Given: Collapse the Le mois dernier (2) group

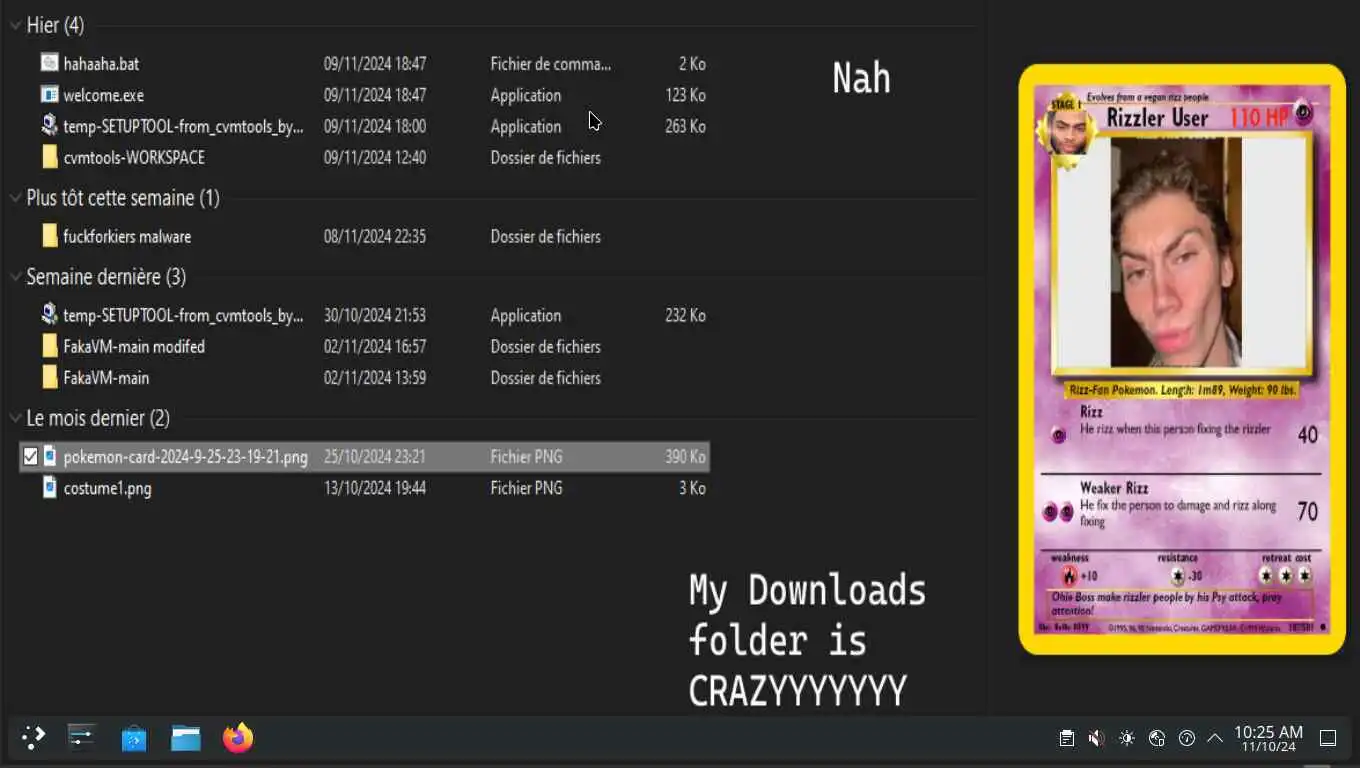Looking at the screenshot, I should click(x=15, y=418).
